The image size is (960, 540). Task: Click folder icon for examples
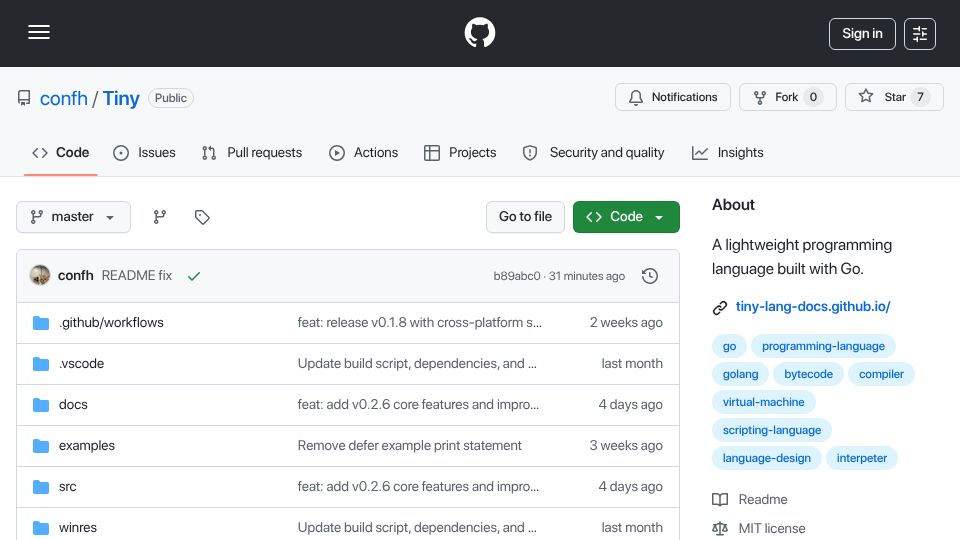pos(41,446)
